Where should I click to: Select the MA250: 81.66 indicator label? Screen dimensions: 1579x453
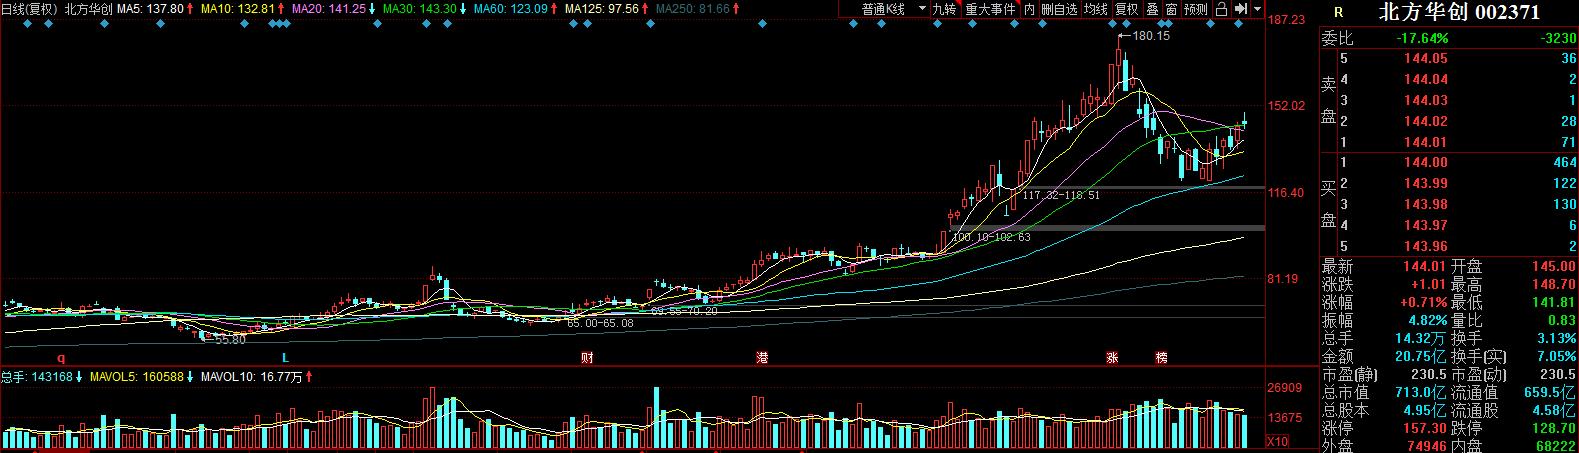pyautogui.click(x=693, y=9)
